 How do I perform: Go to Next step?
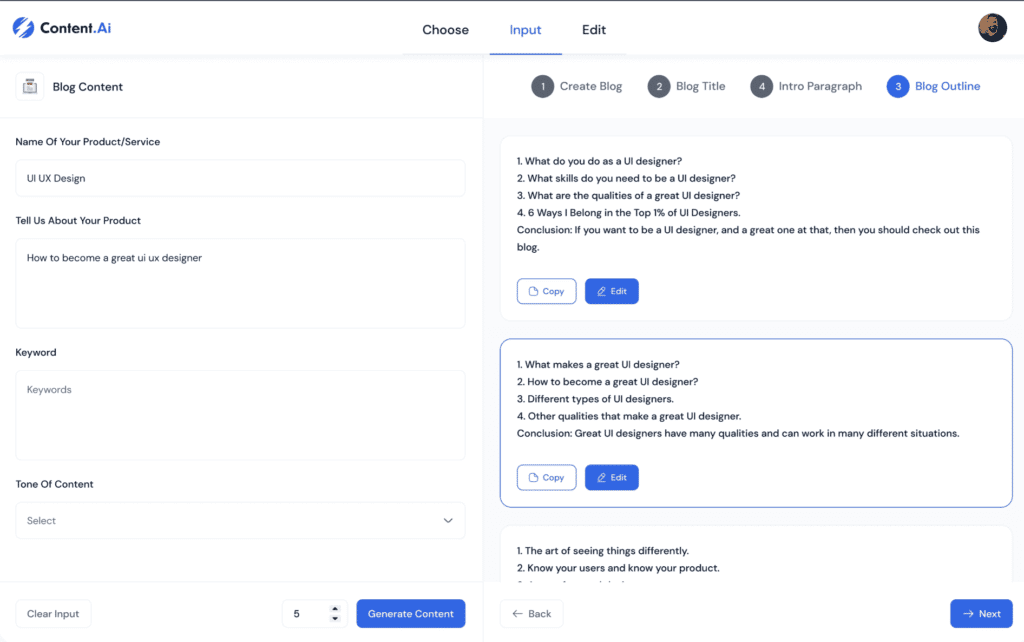pos(981,613)
